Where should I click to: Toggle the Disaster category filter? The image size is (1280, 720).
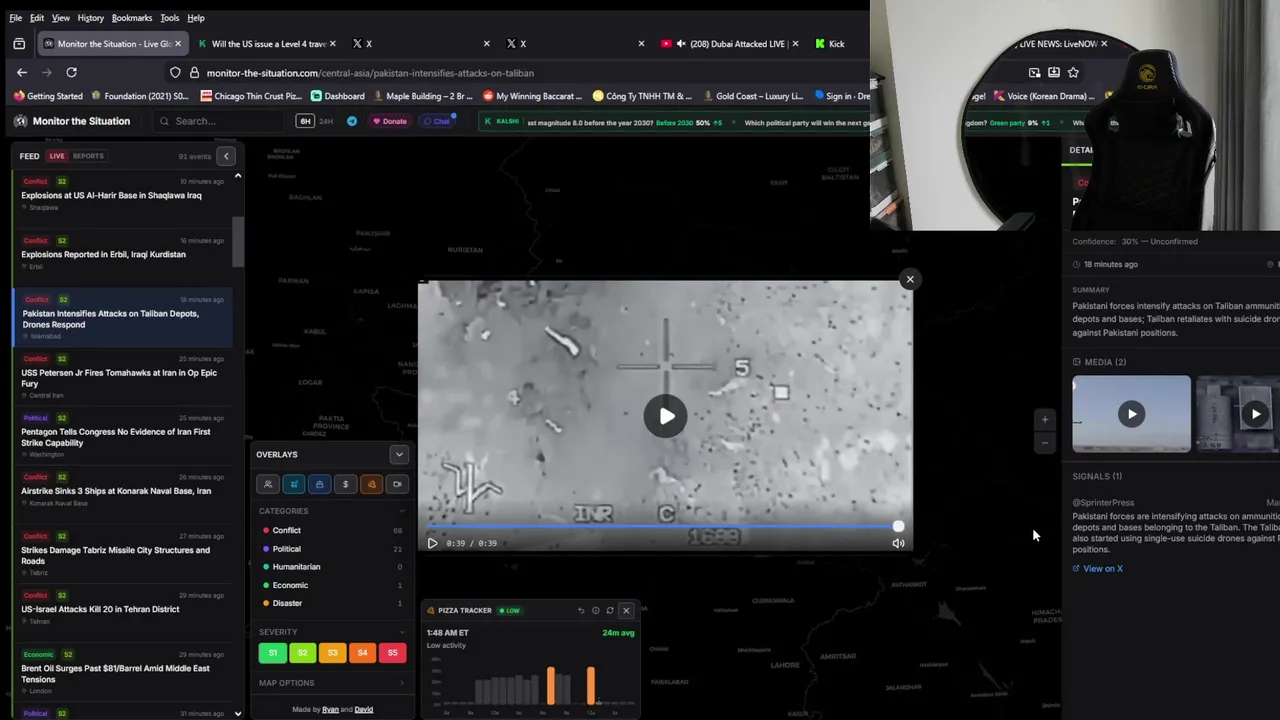pos(332,603)
